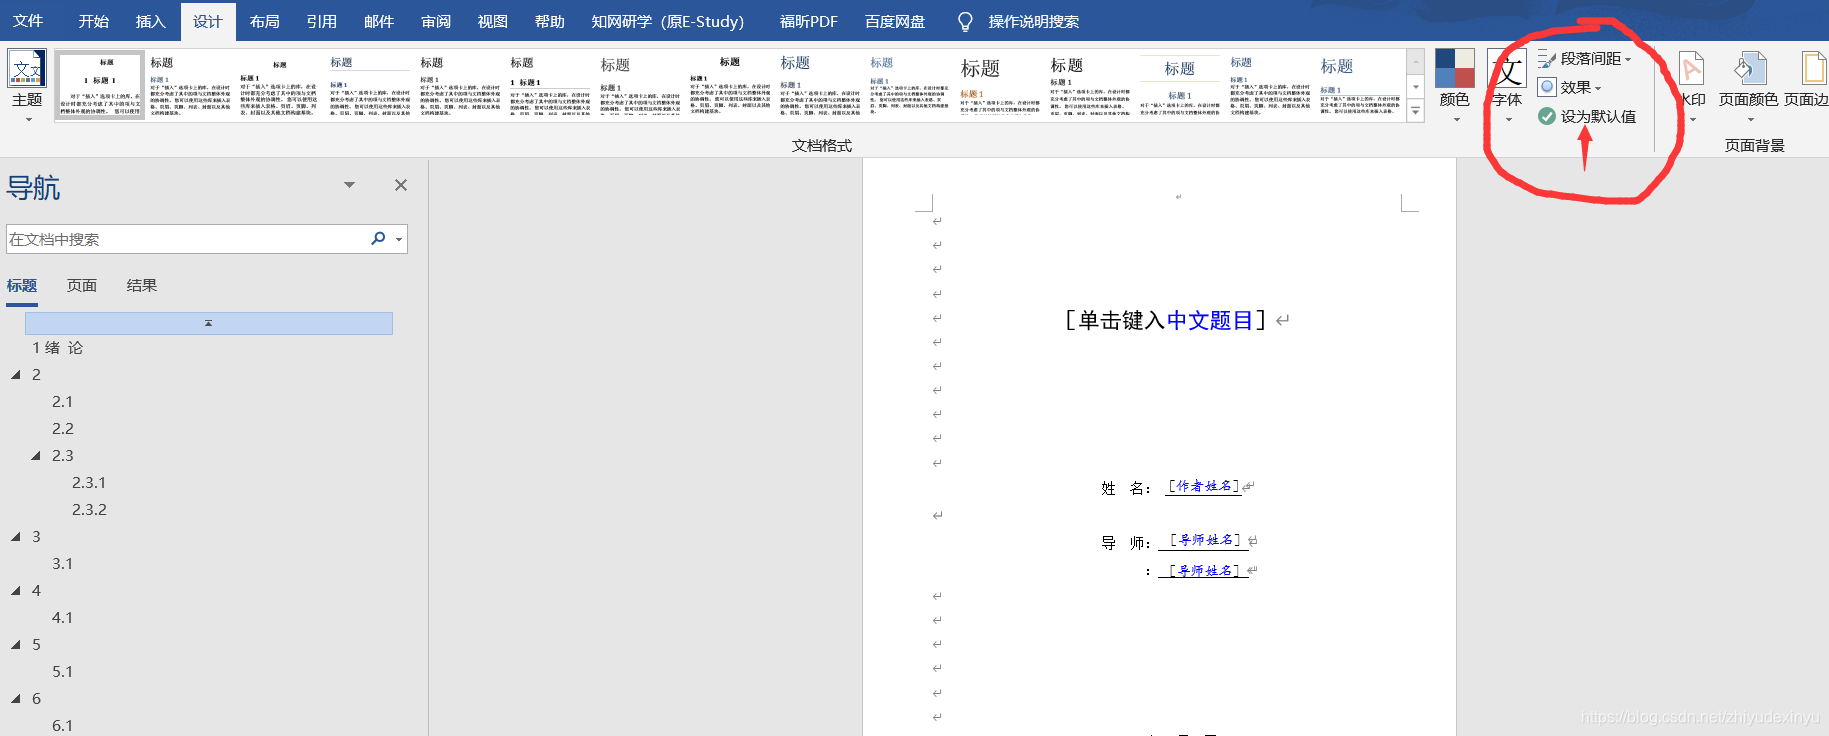Switch to the 引用 (References) tab
The image size is (1829, 736).
pyautogui.click(x=322, y=21)
